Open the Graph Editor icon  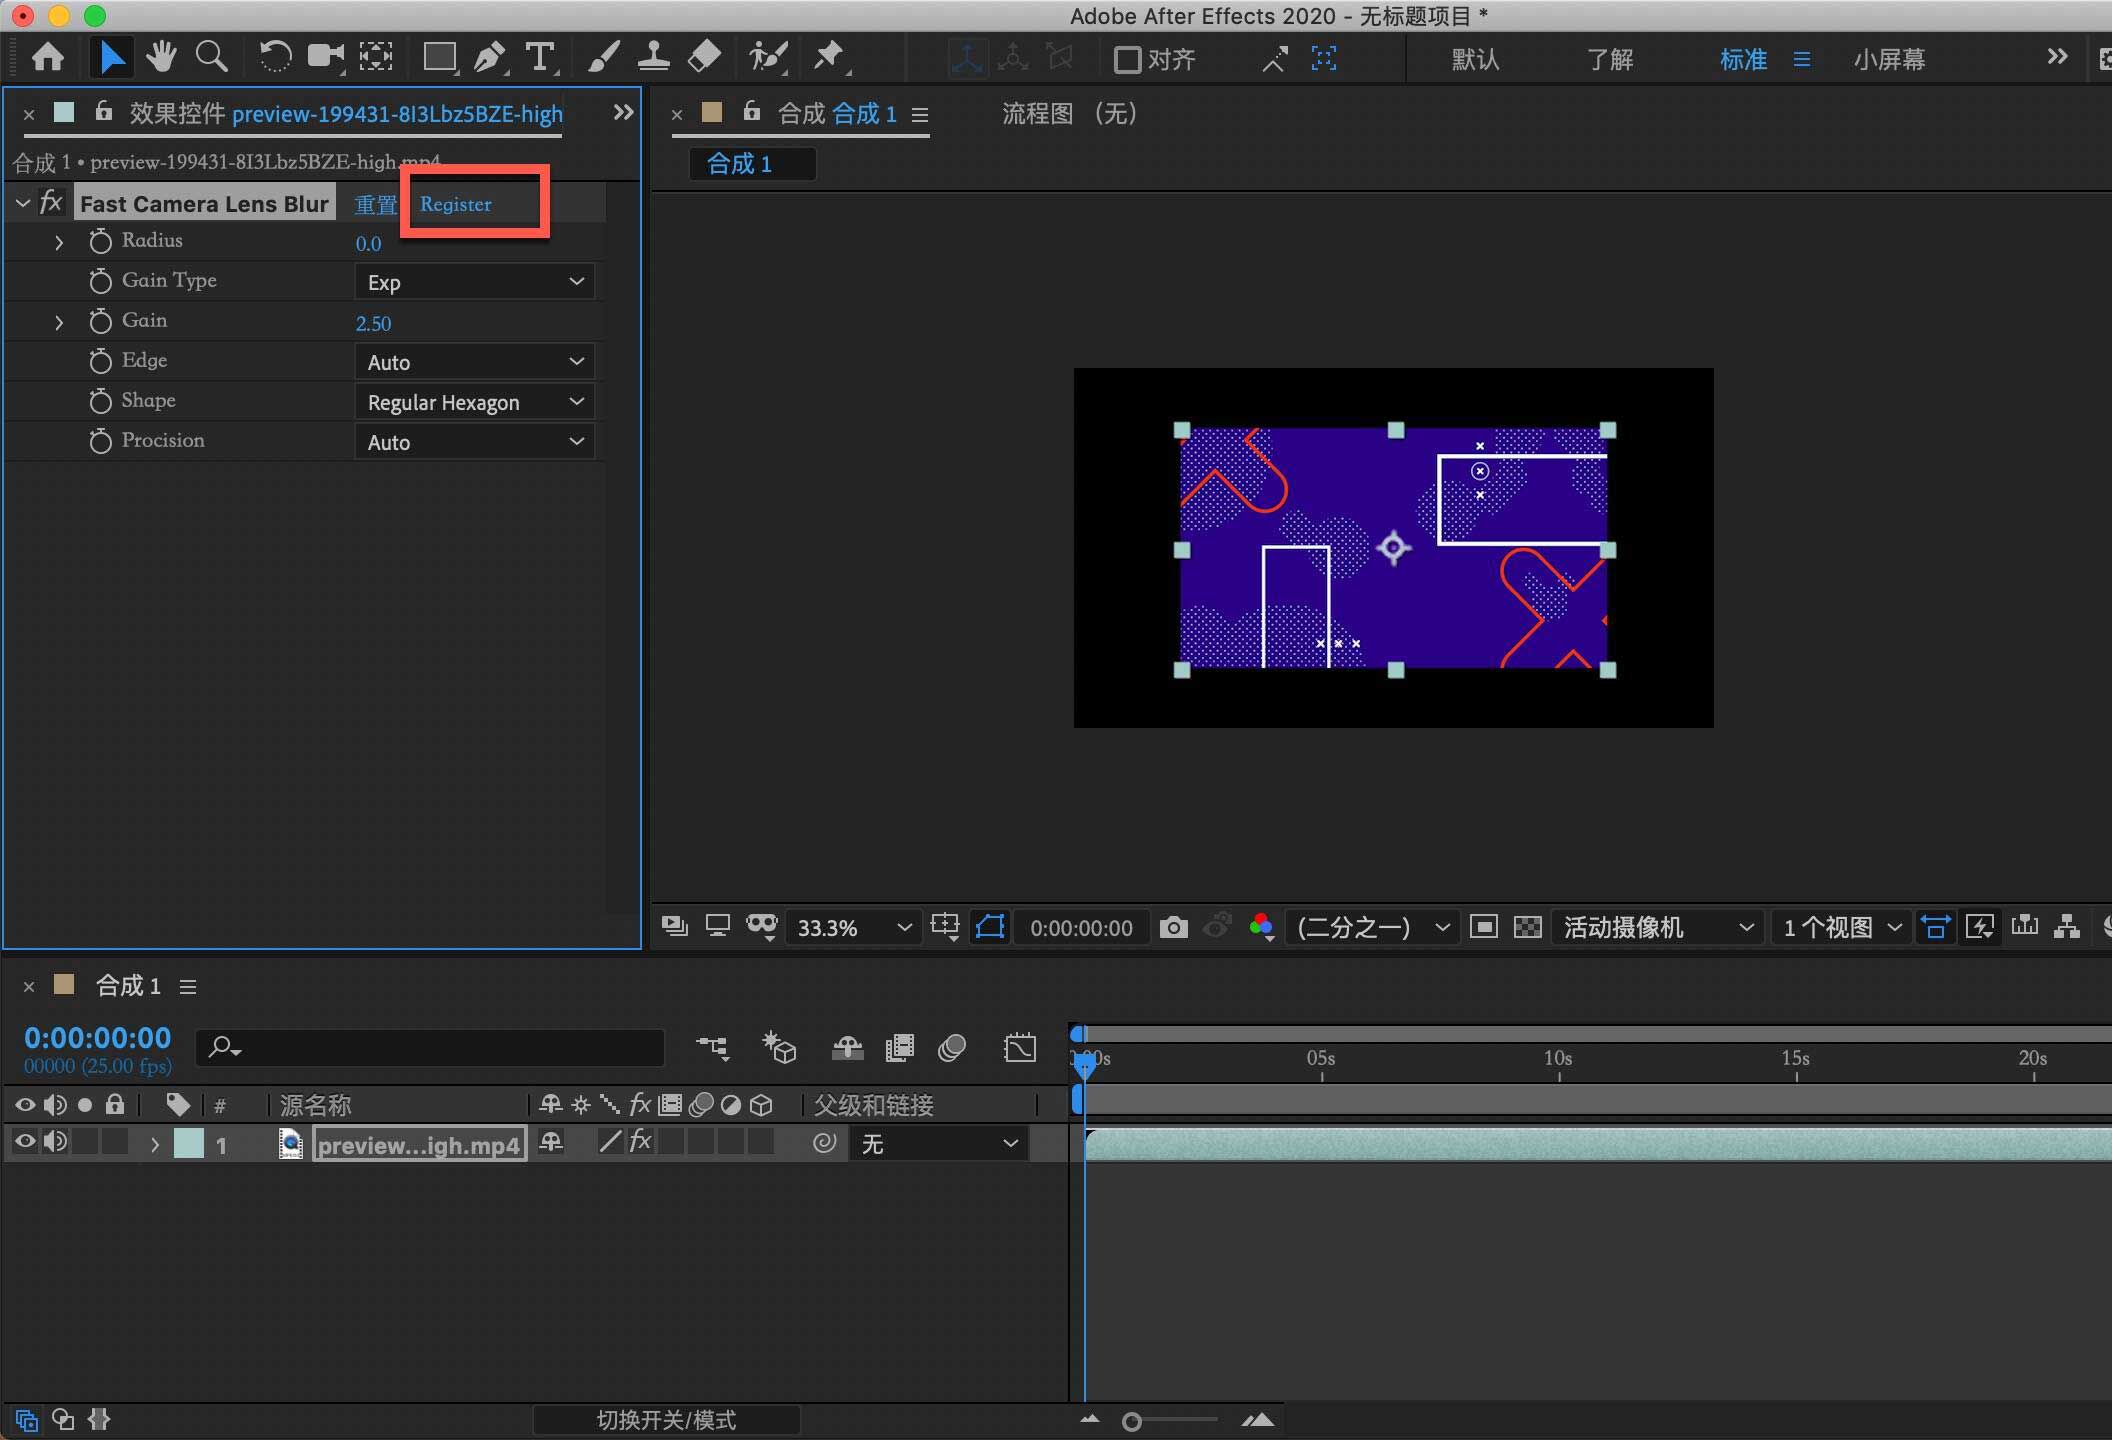[x=1020, y=1048]
